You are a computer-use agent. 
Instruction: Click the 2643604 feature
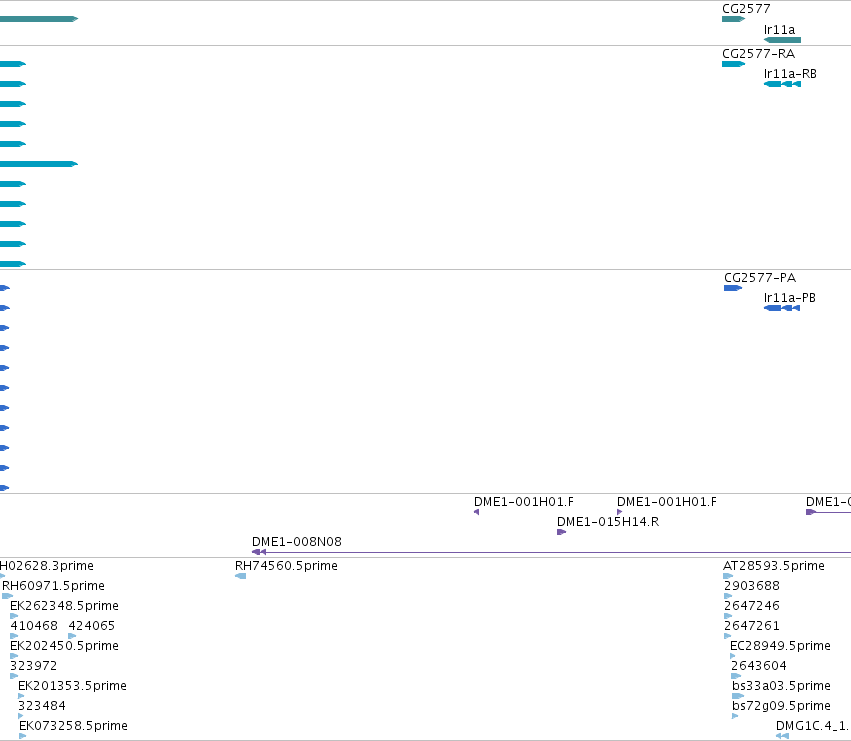click(736, 676)
